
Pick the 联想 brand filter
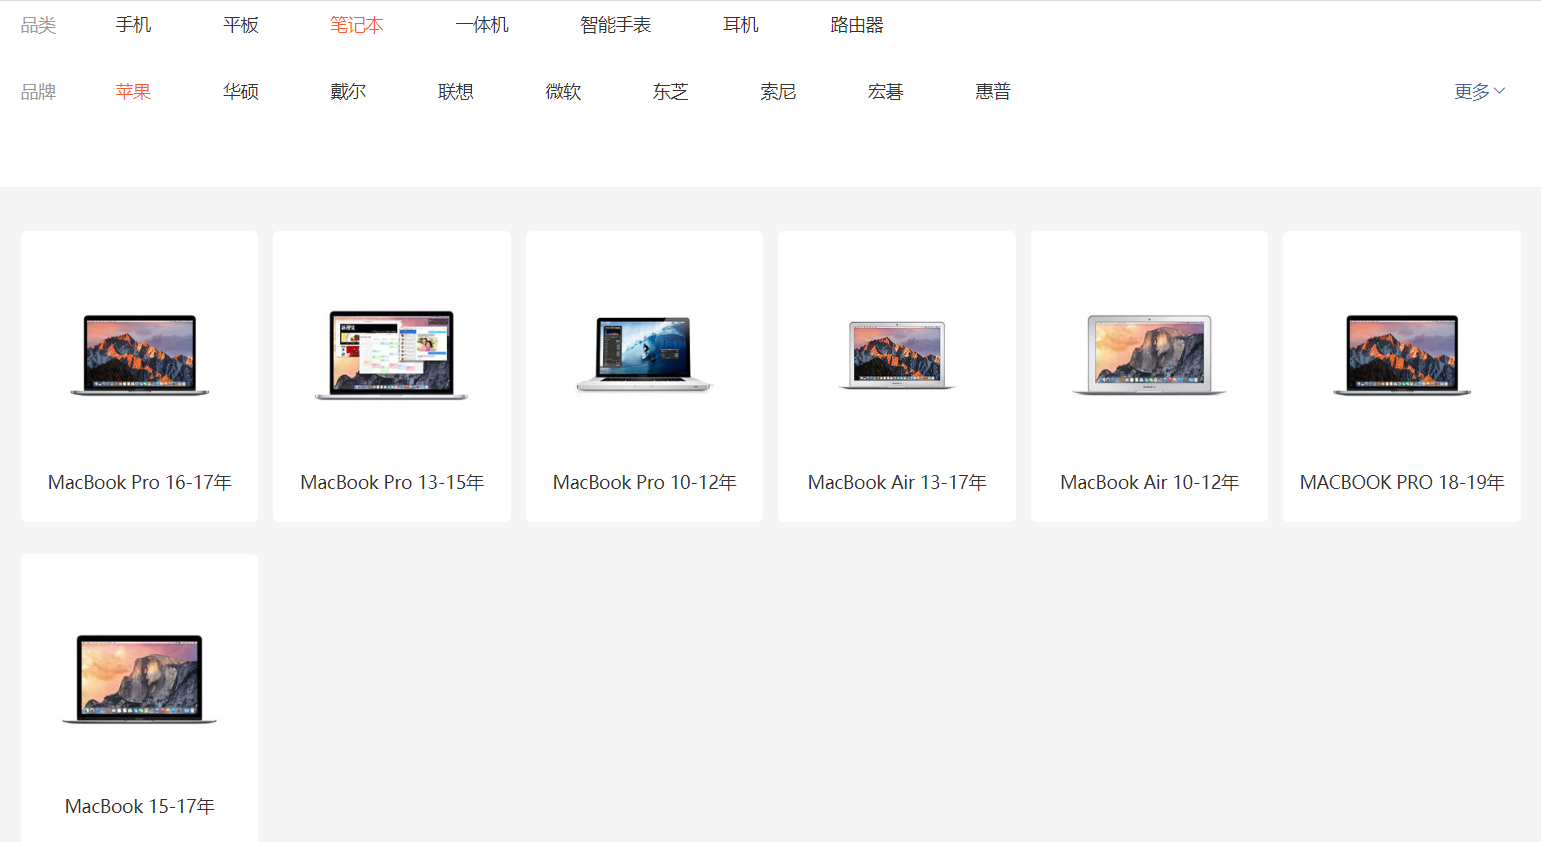[x=456, y=92]
